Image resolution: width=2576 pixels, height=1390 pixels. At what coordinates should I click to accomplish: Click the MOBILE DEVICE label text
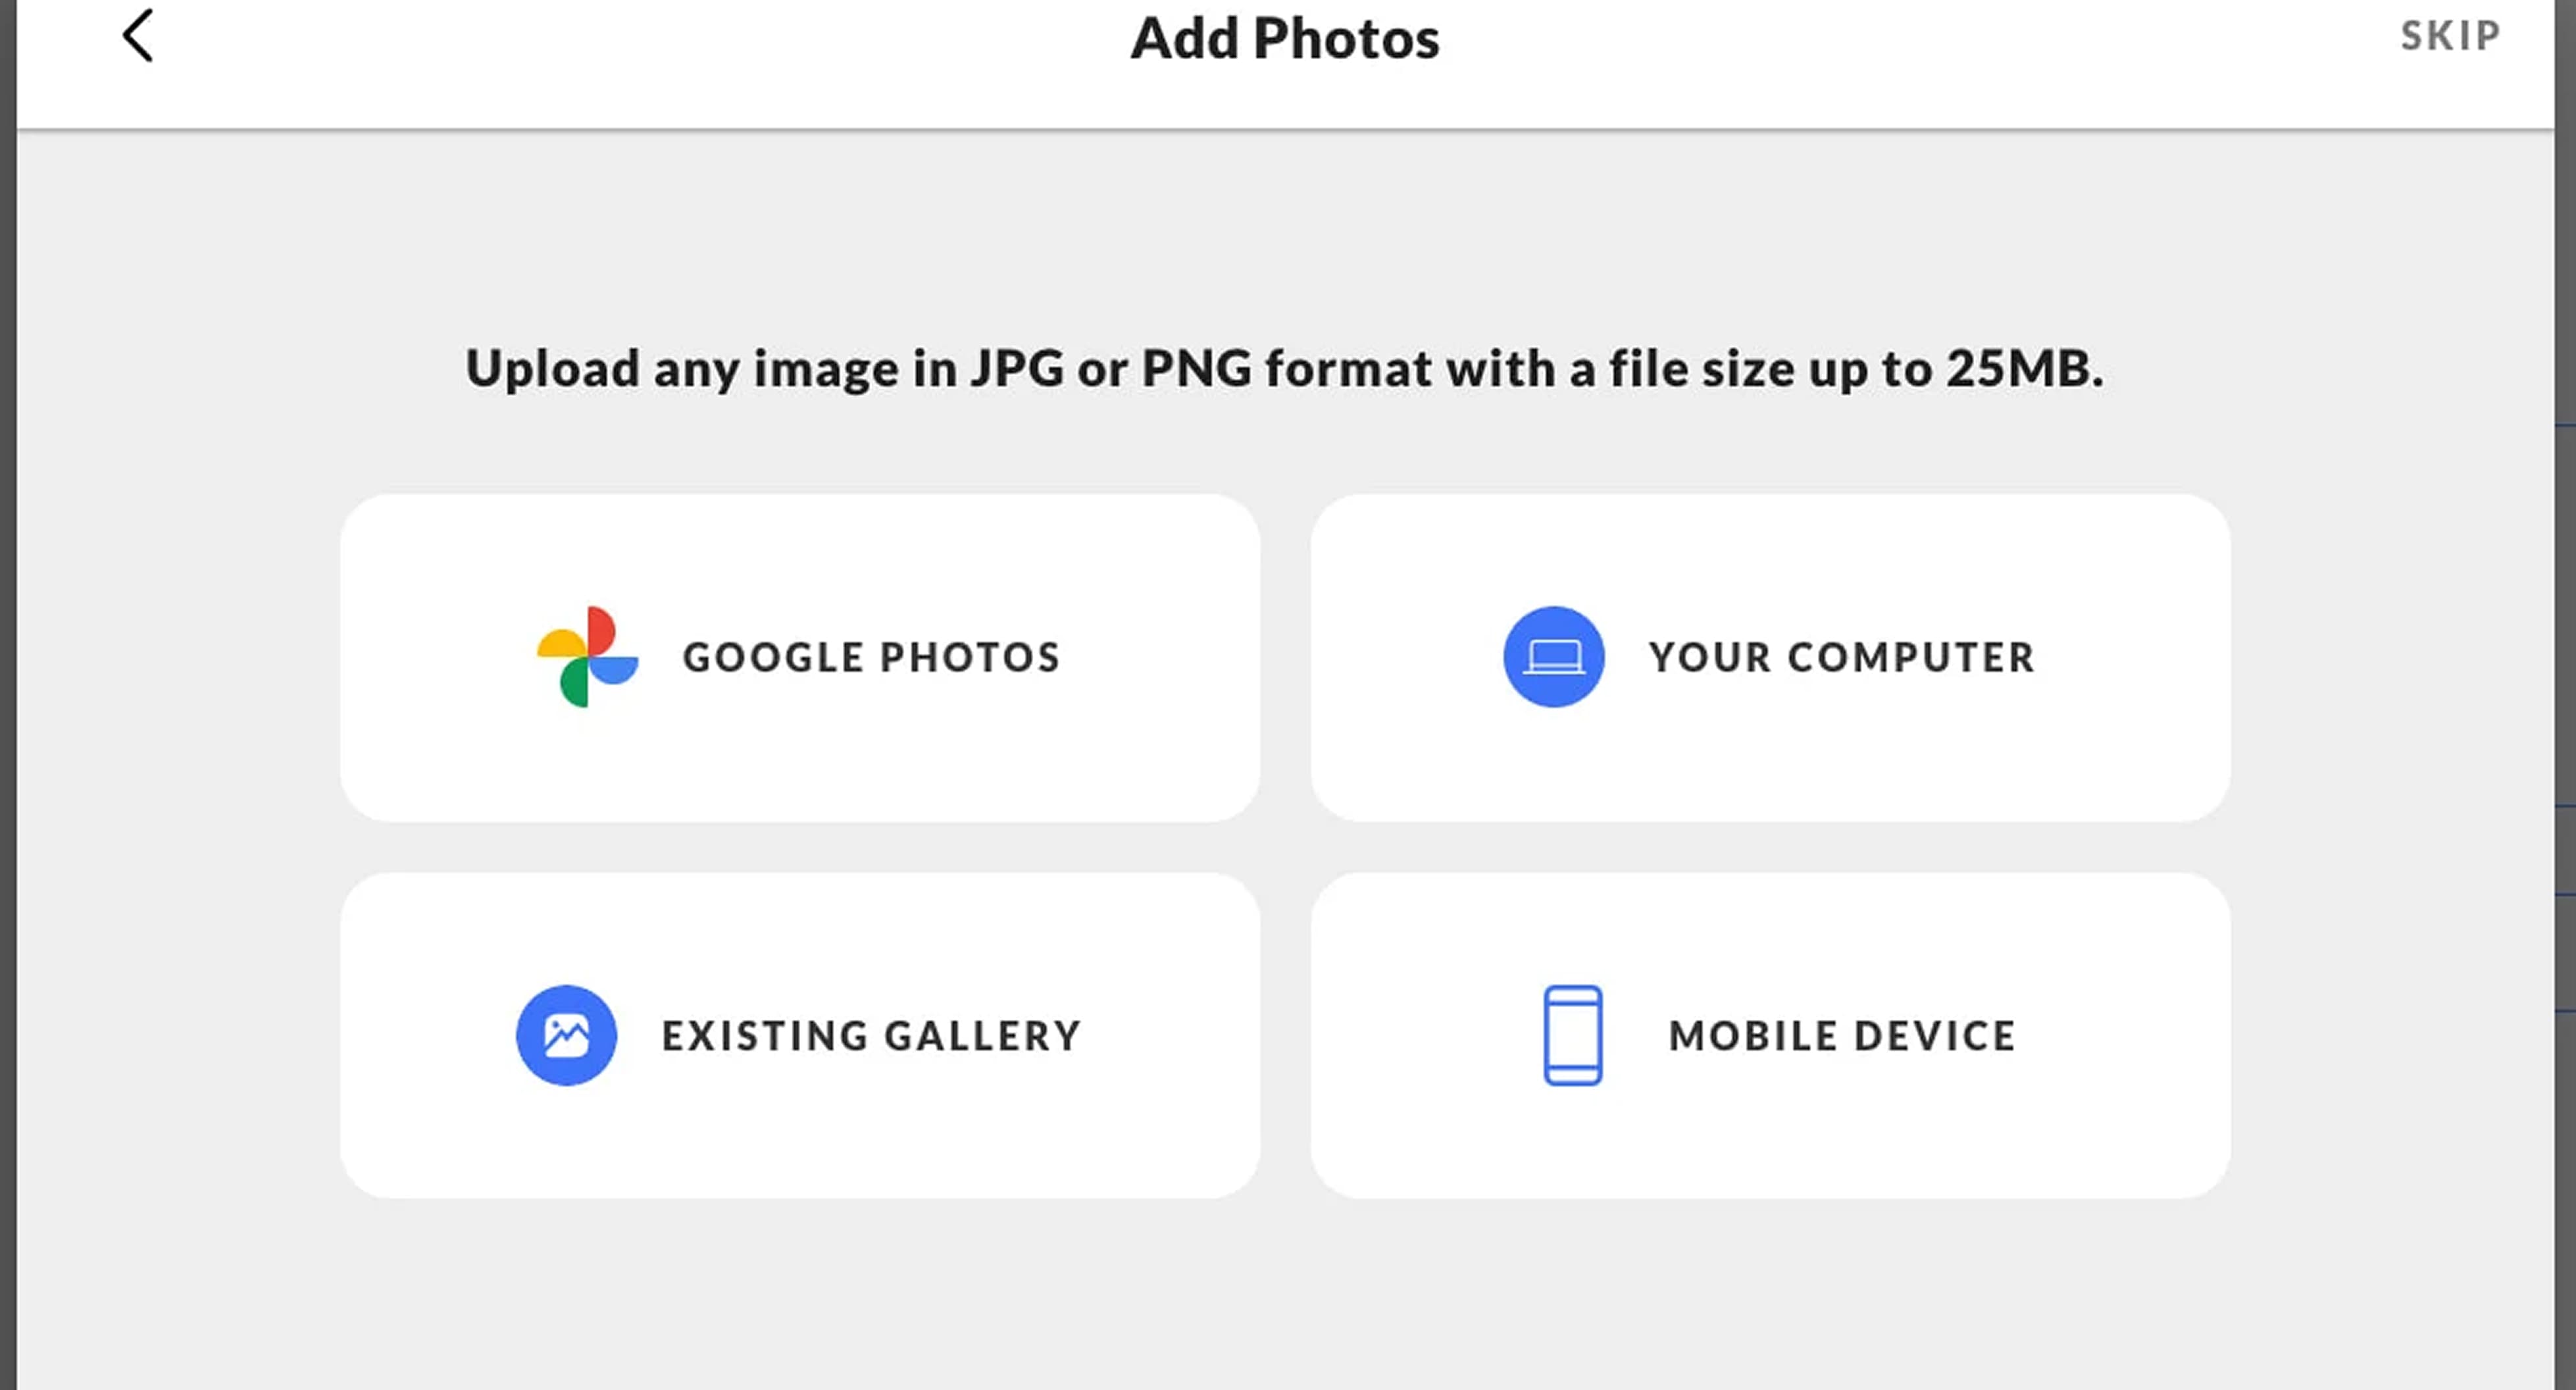point(1842,1036)
